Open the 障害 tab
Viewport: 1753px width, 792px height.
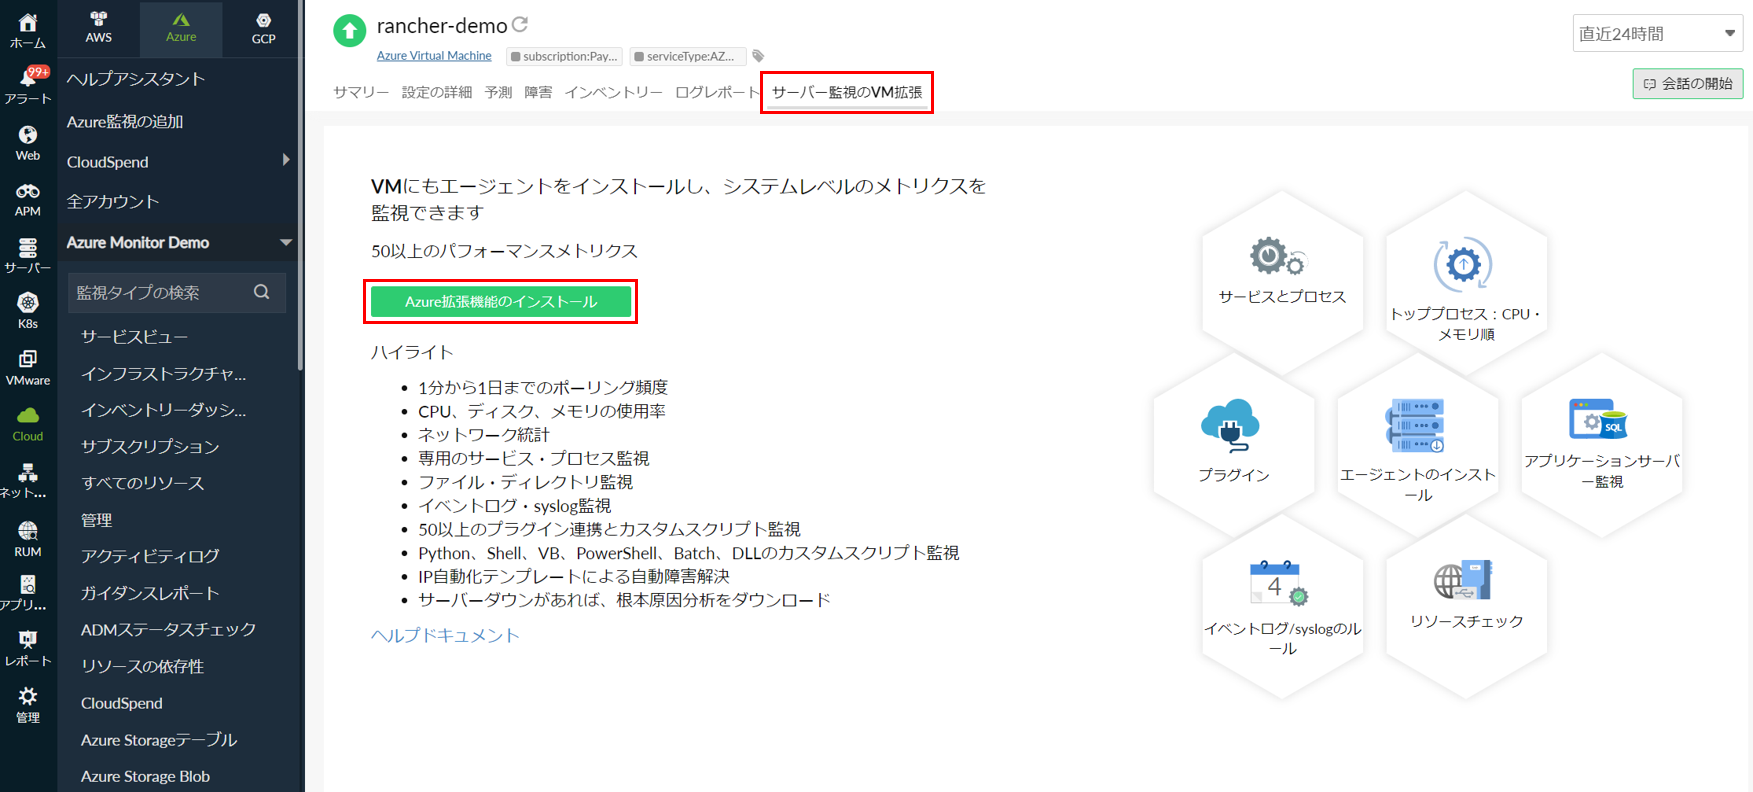[538, 92]
